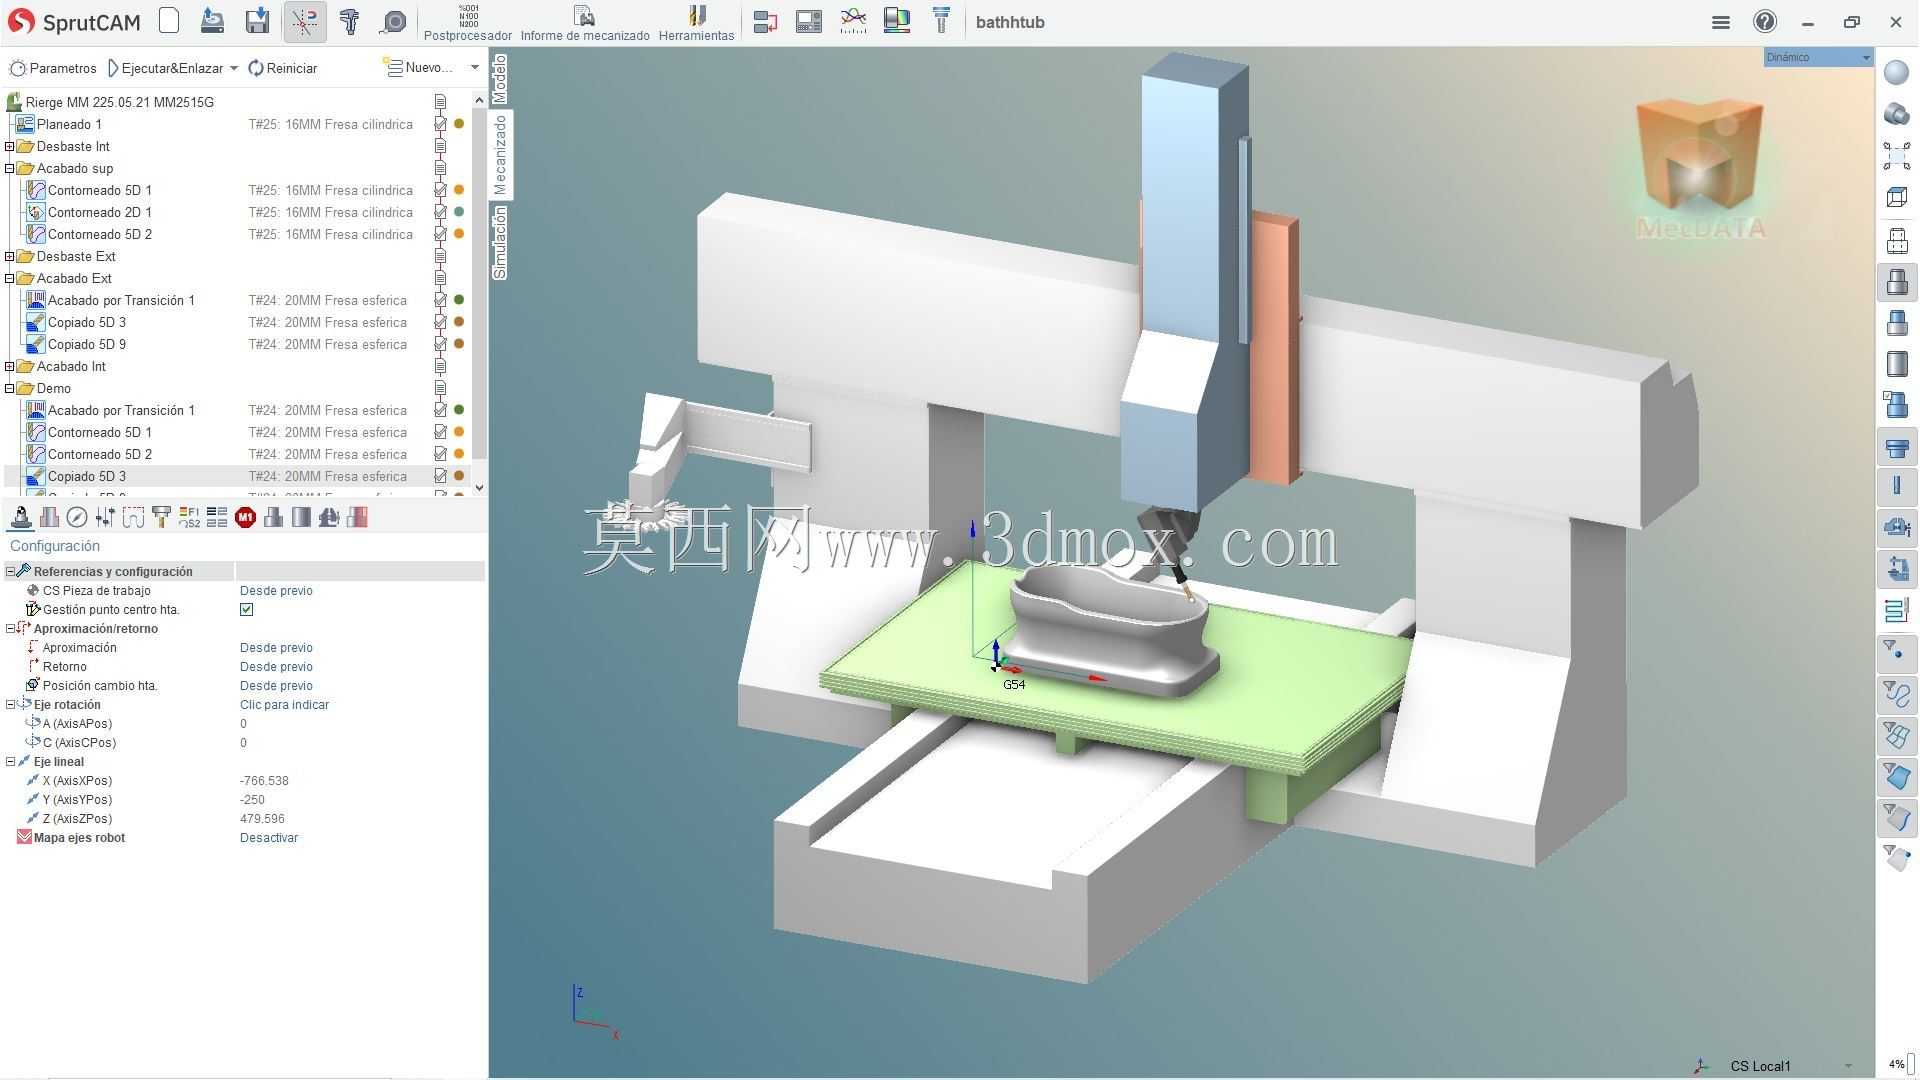
Task: Open the sliders parameters tab icon
Action: (x=105, y=517)
